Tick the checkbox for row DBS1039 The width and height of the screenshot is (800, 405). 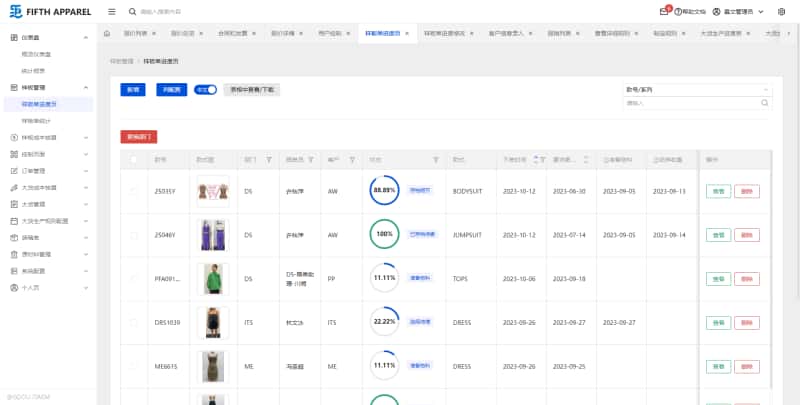(135, 322)
